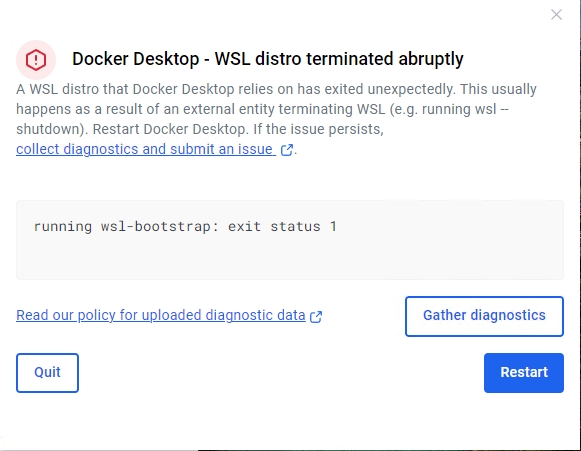Open collect diagnostics and submit an issue link

146,149
